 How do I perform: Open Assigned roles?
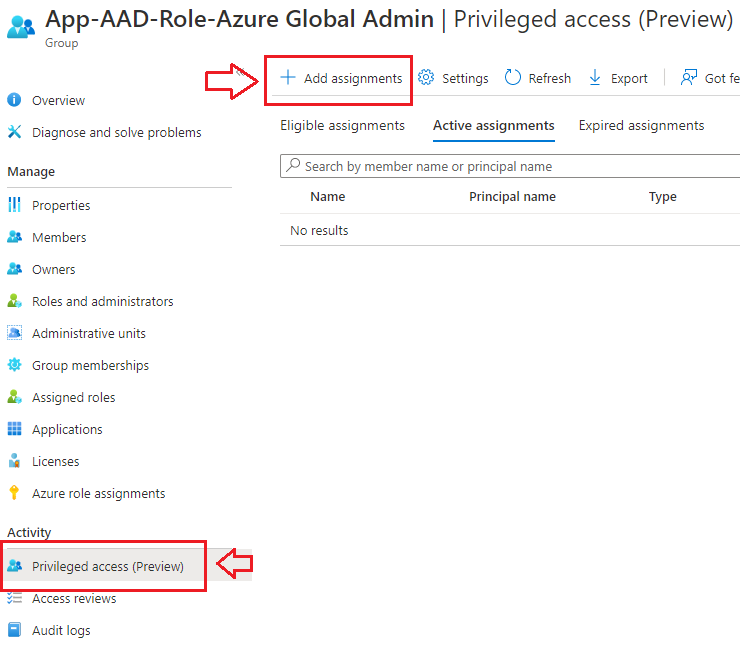74,397
